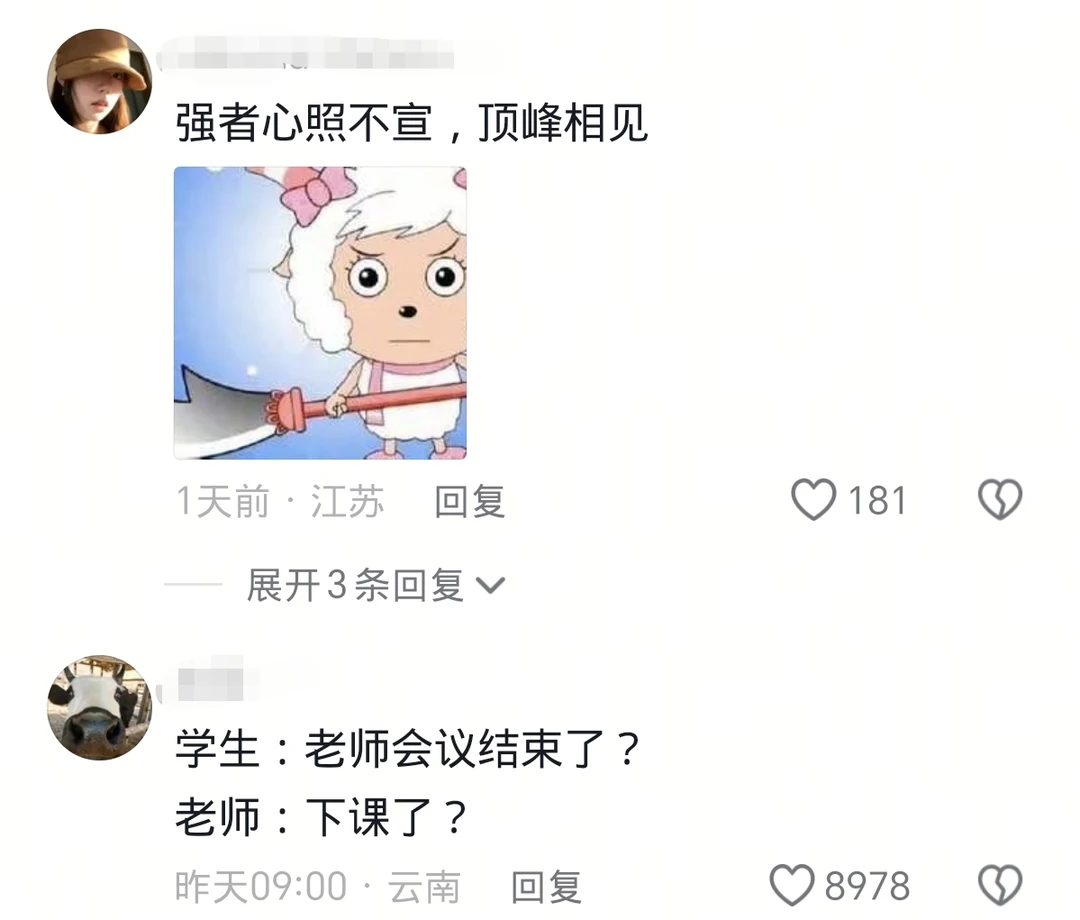Click the down chevron beside 展开3条回复
The image size is (1080, 920).
pos(490,585)
